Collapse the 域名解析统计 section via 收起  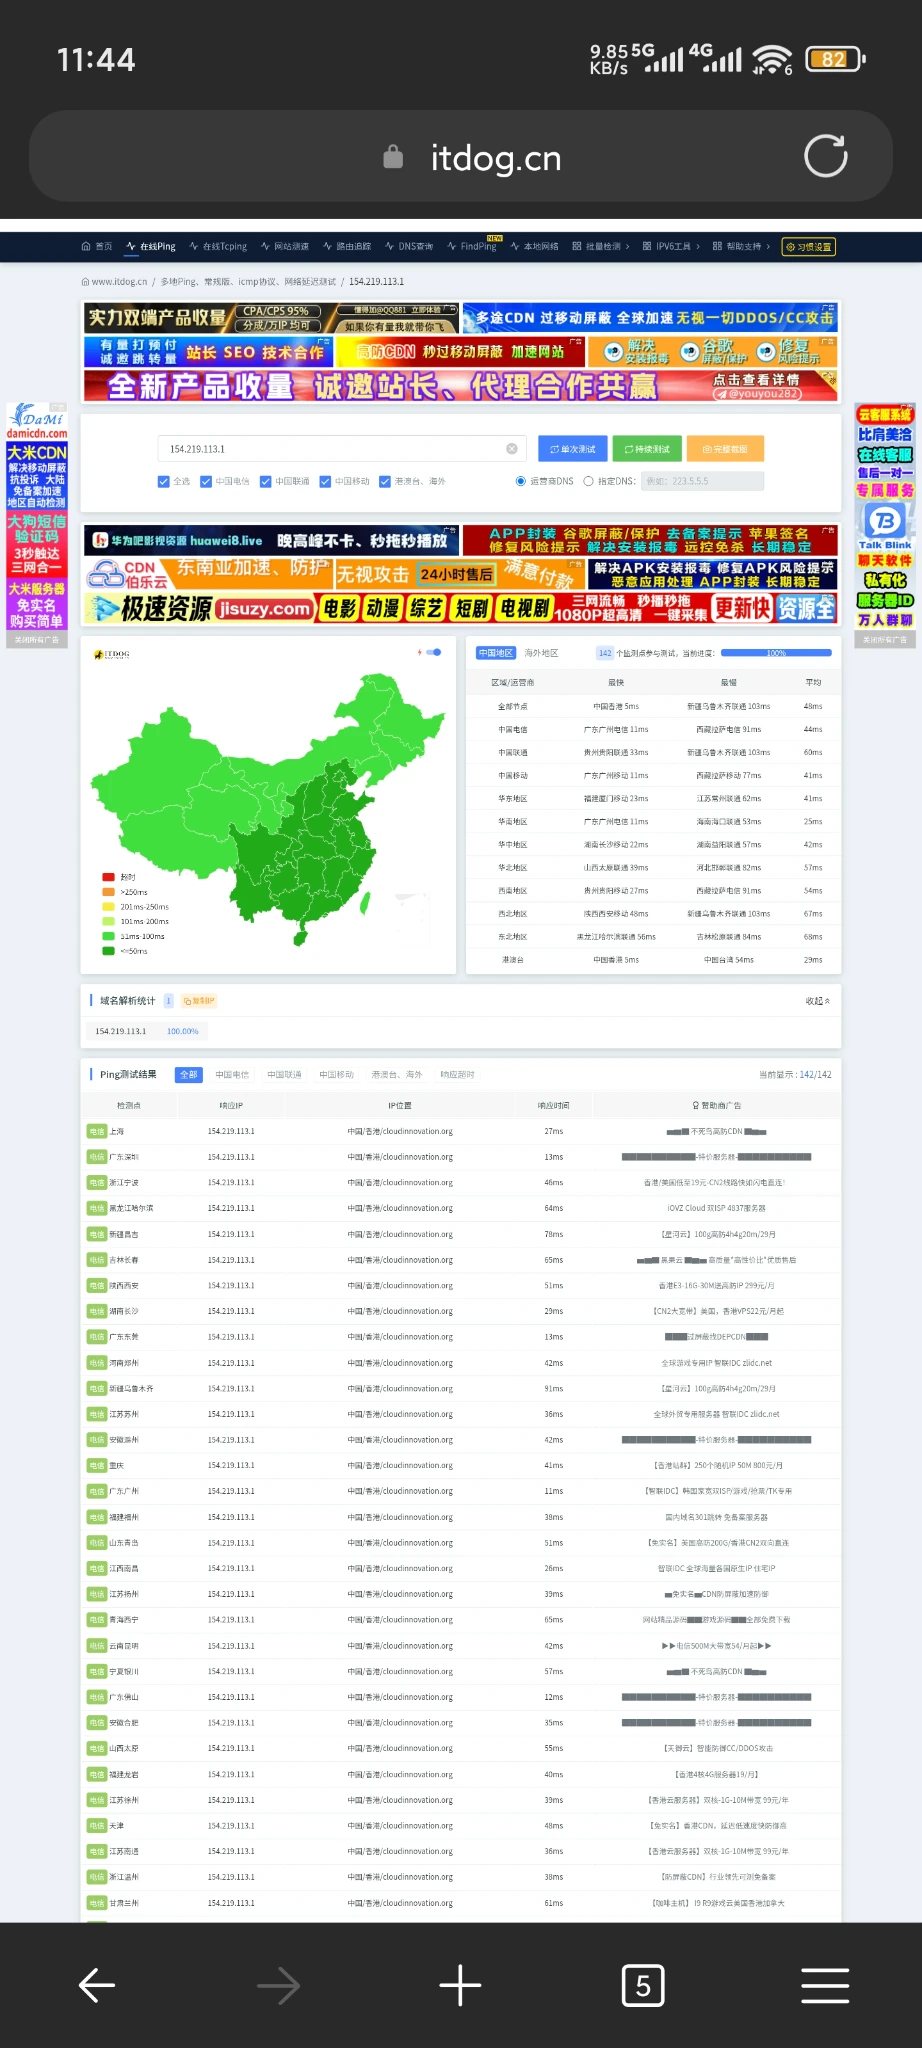(x=817, y=1000)
